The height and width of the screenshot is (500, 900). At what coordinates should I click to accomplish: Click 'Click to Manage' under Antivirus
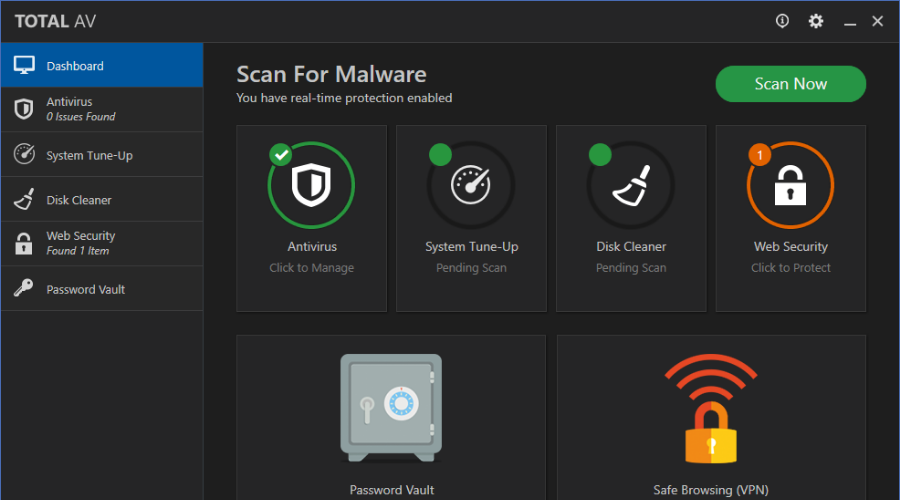(x=312, y=268)
